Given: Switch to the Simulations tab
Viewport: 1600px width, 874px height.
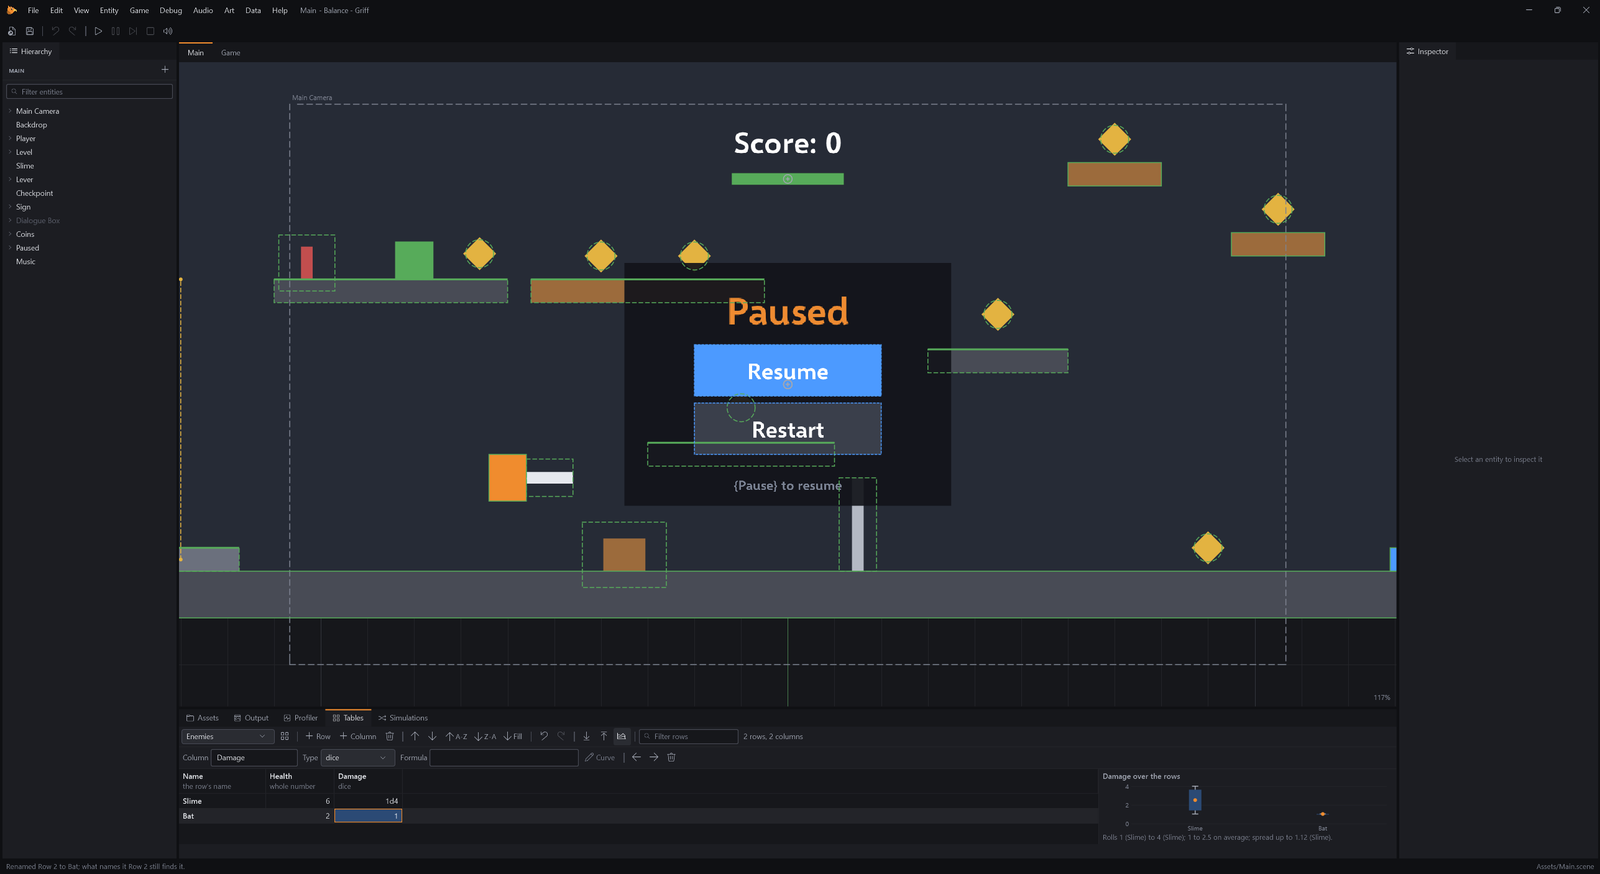Looking at the screenshot, I should [x=403, y=718].
